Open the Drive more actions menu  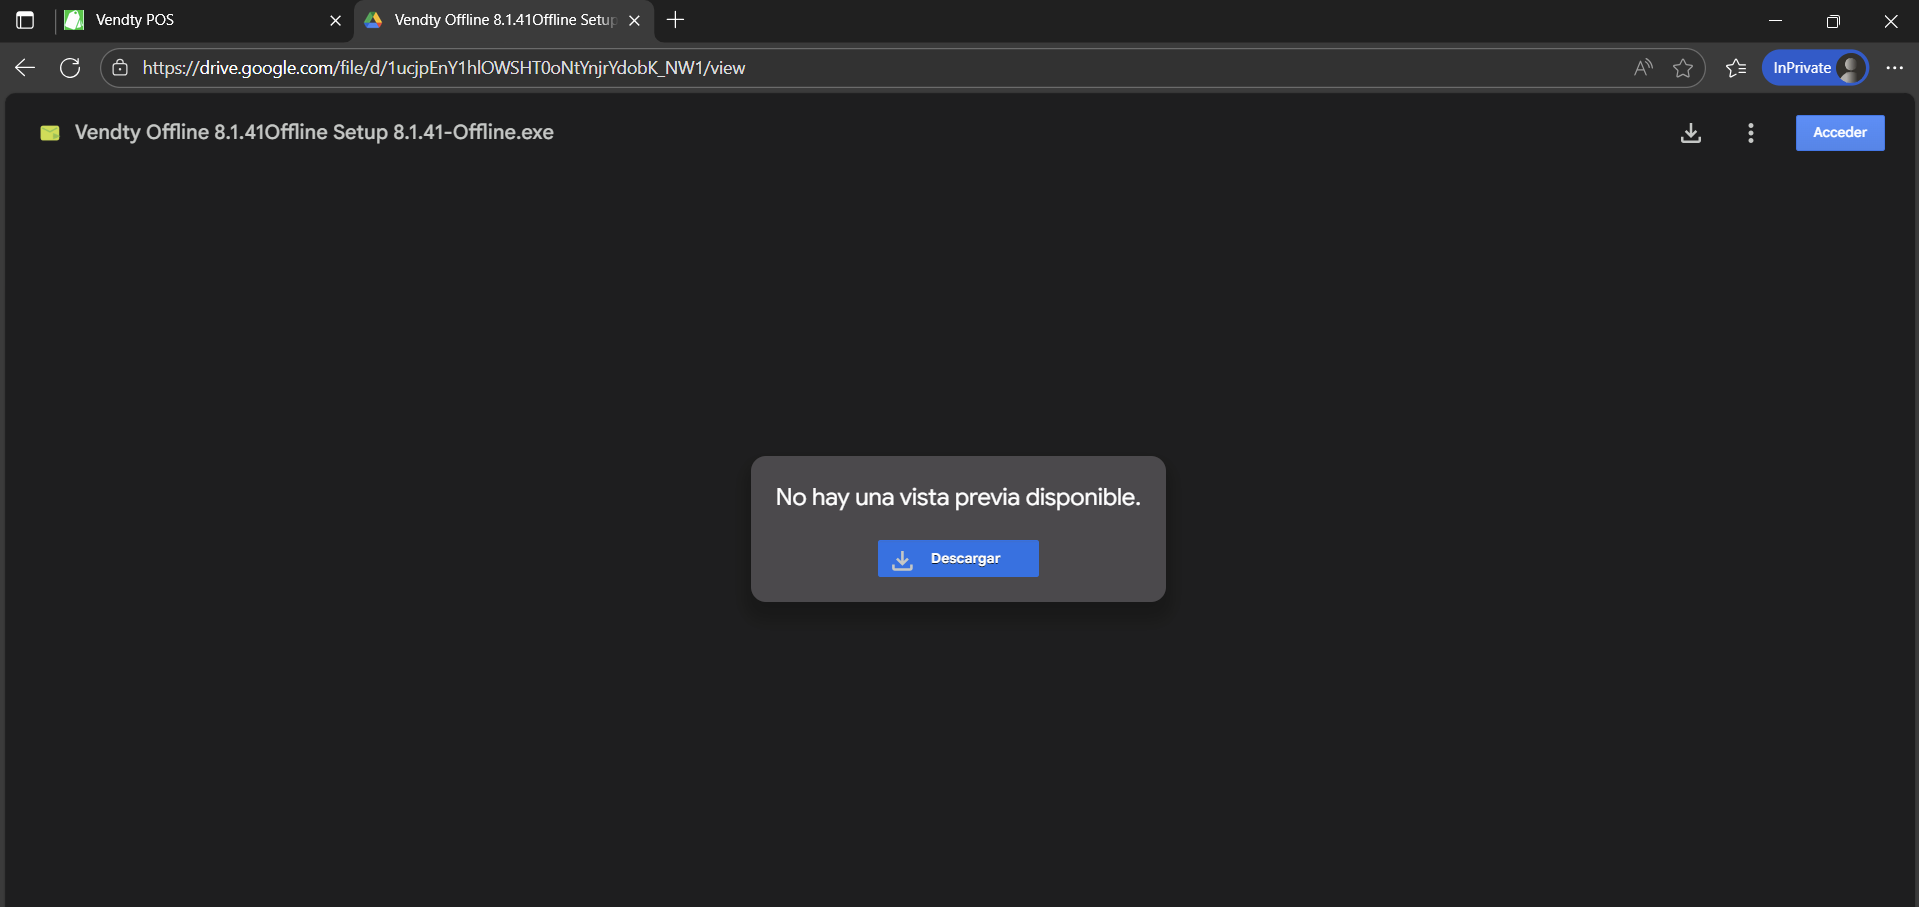pyautogui.click(x=1750, y=133)
